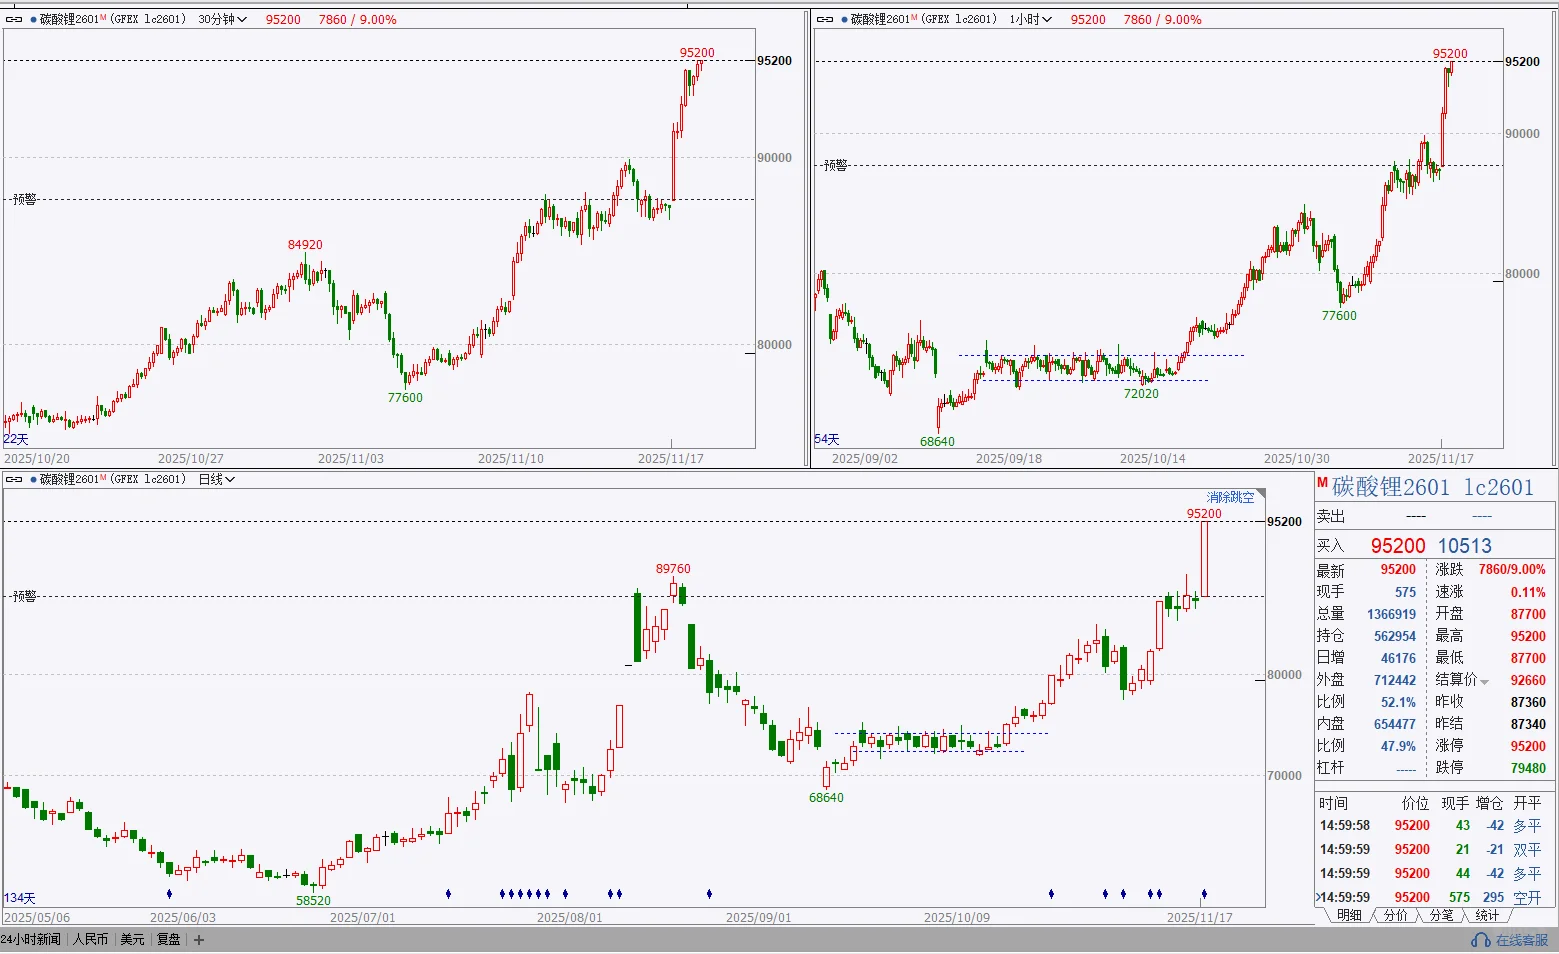Viewport: 1559px width, 954px height.
Task: Click the 14:59:58 trade row in the tick list
Action: pyautogui.click(x=1434, y=826)
